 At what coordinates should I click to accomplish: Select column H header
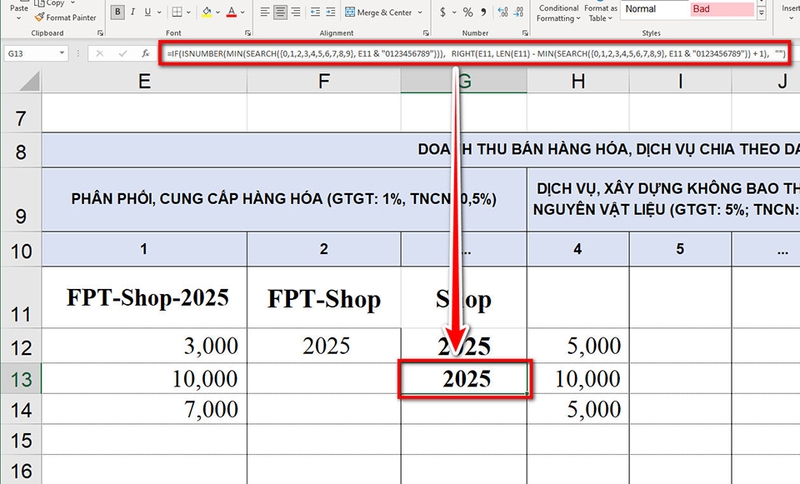[578, 81]
